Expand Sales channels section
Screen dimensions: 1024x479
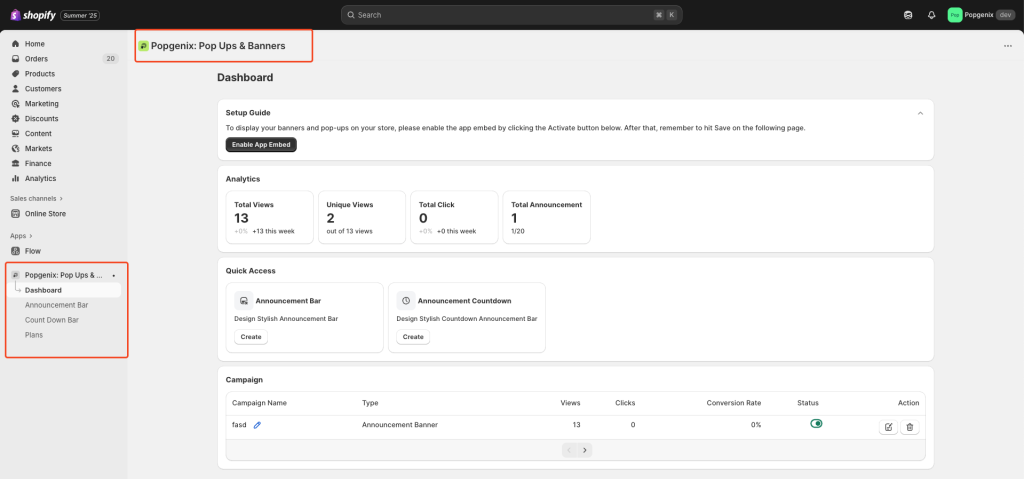click(x=37, y=198)
